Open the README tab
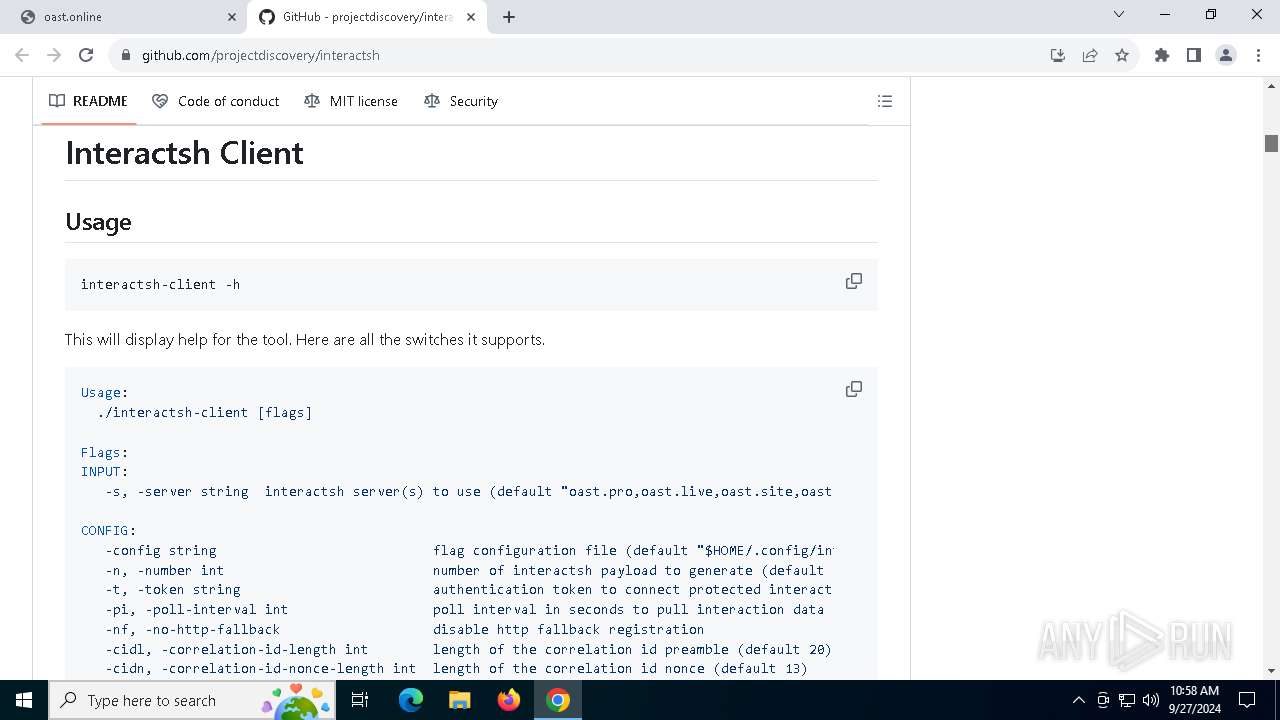This screenshot has width=1280, height=720. [x=89, y=101]
